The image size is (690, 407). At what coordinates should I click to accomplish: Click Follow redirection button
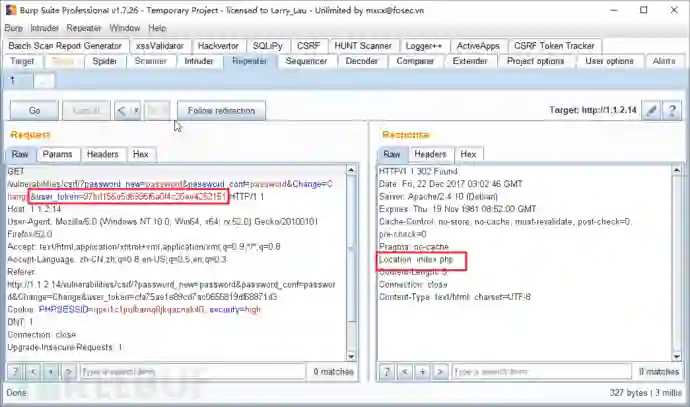(221, 110)
